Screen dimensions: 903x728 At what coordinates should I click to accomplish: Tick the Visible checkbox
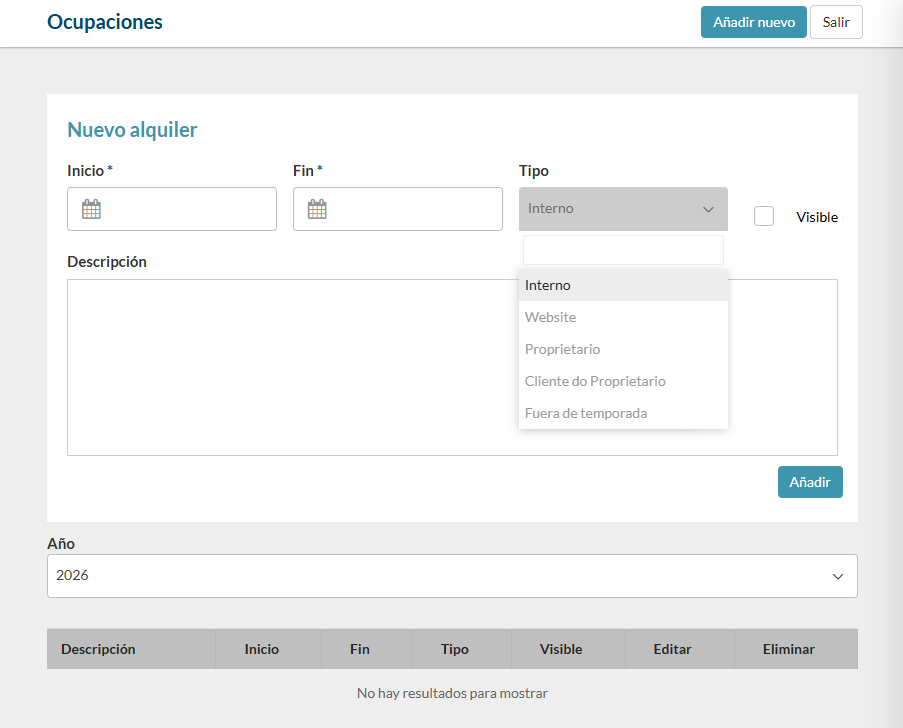[764, 217]
